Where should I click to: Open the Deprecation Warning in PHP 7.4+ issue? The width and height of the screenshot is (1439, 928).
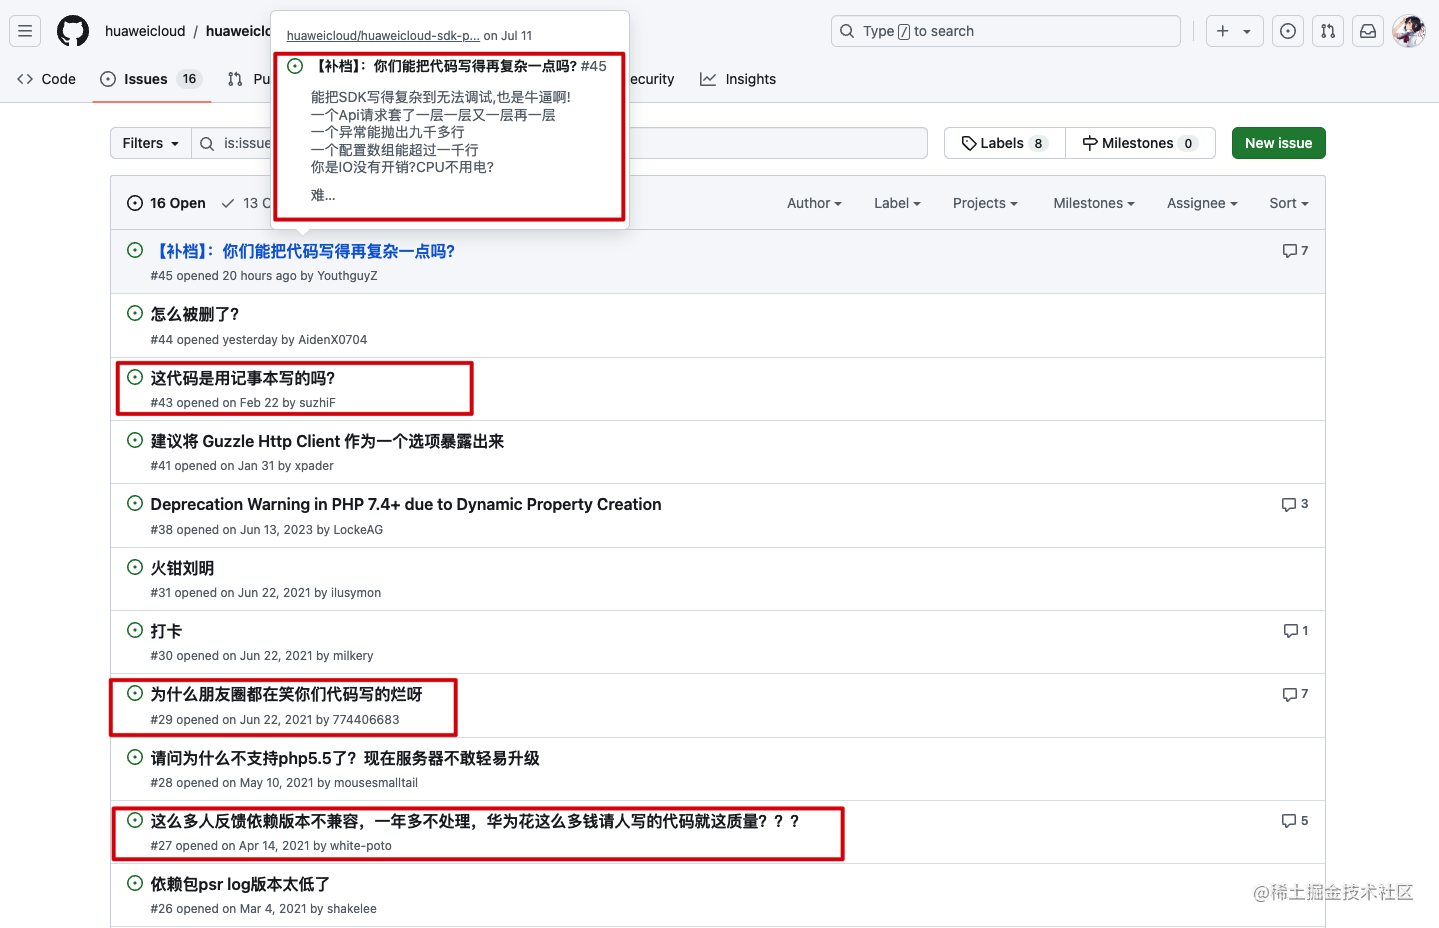click(x=406, y=504)
